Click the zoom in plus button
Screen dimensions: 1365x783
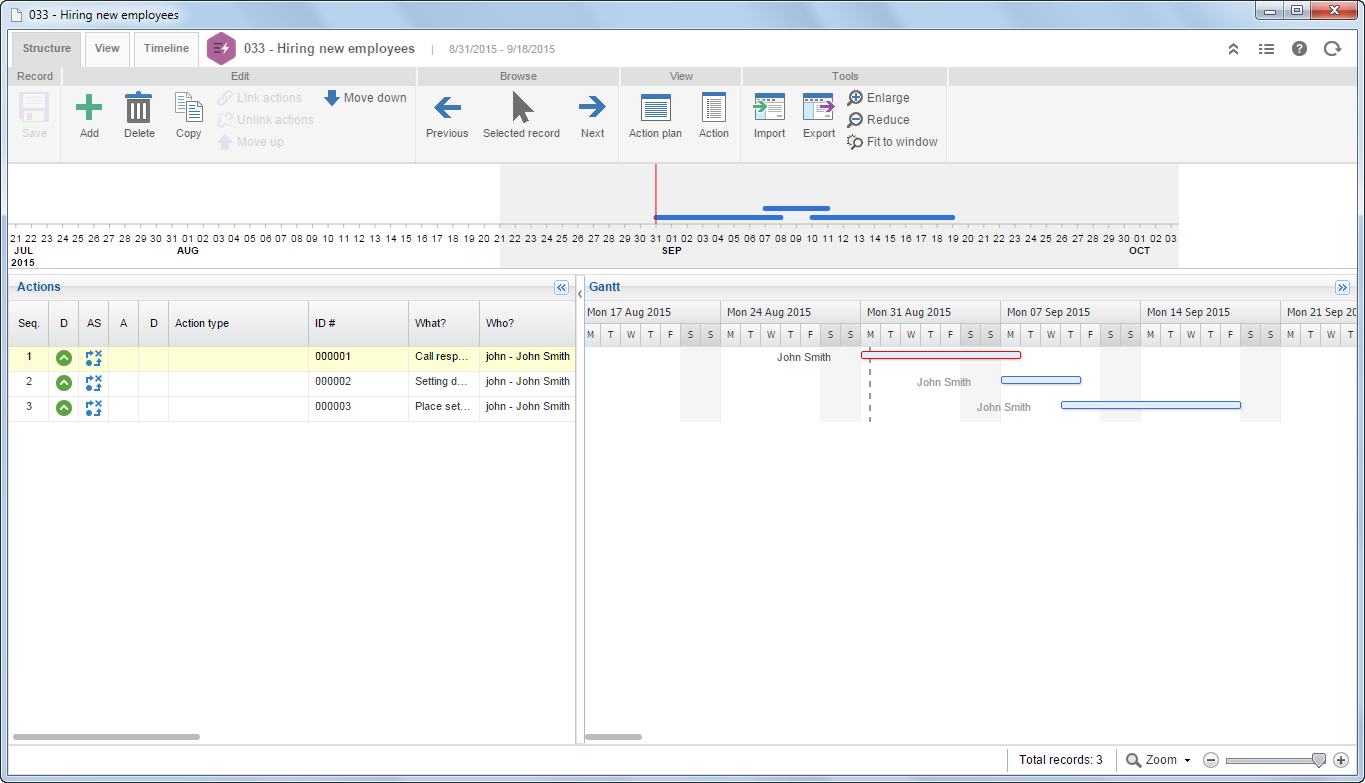[1341, 760]
